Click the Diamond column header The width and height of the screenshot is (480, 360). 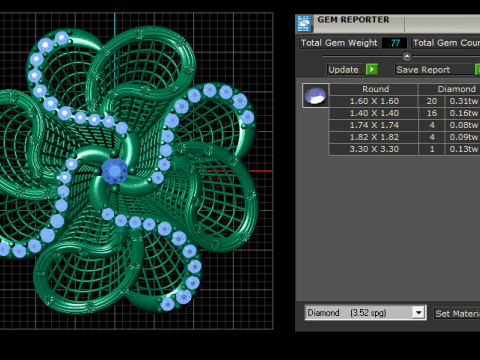point(449,89)
